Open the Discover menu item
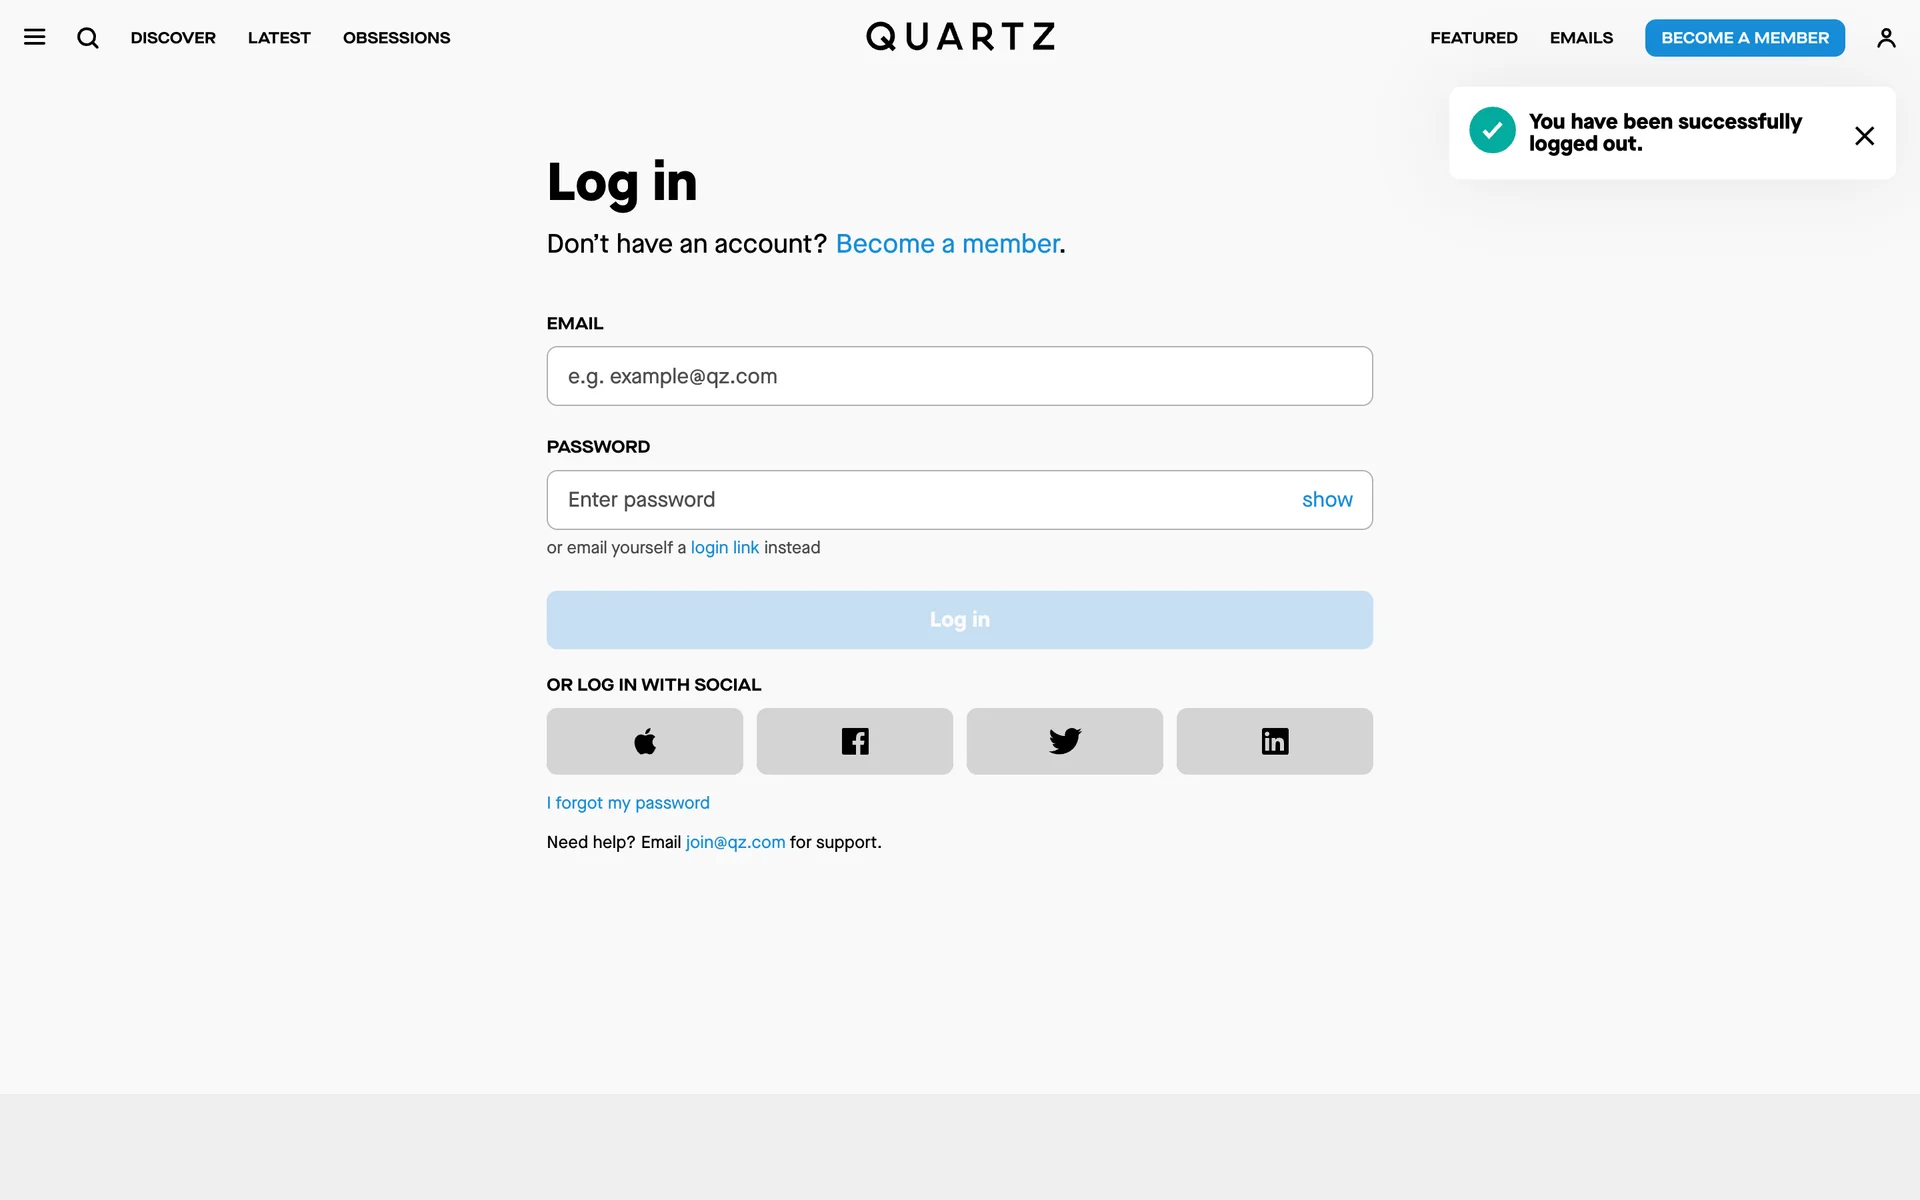 (173, 38)
